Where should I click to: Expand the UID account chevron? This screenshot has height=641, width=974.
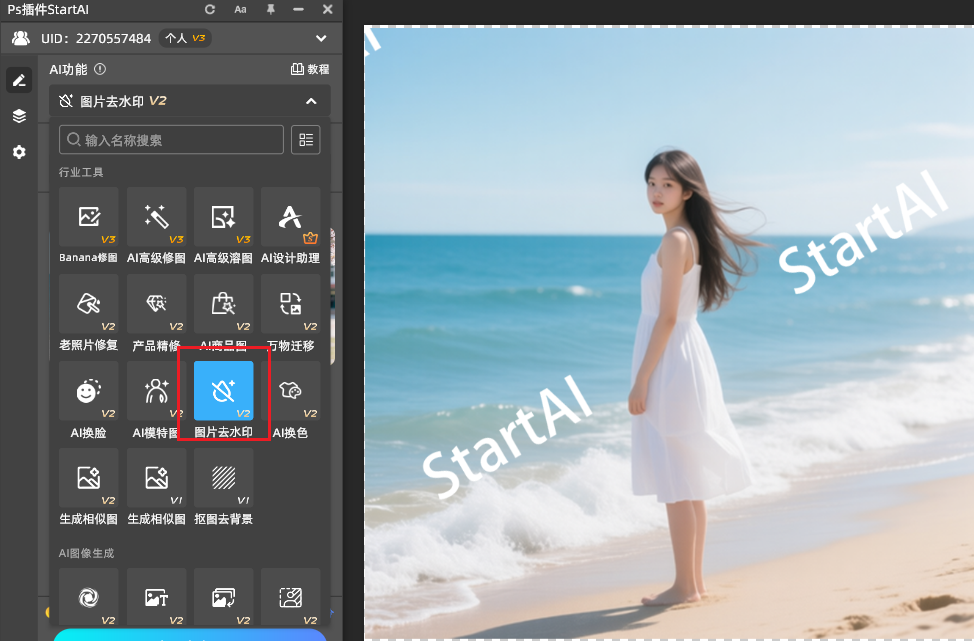(321, 38)
